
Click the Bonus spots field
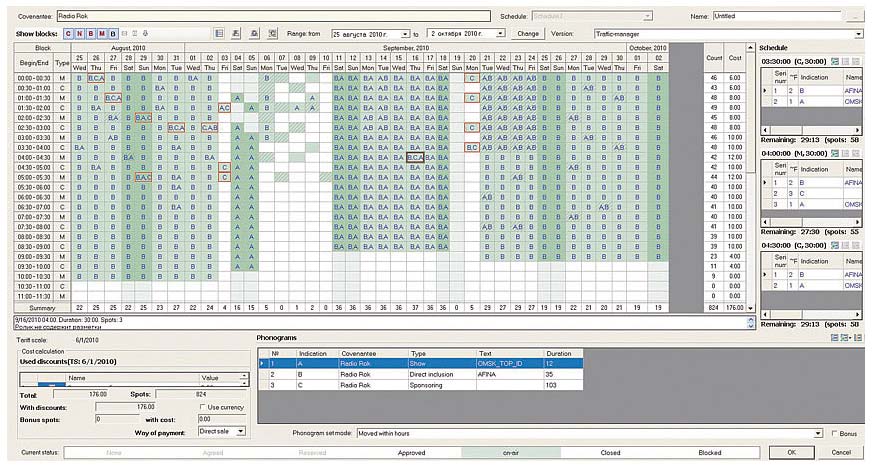[x=116, y=419]
